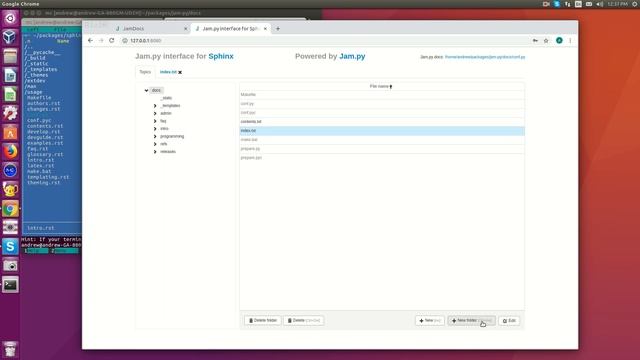Open the Jam.py docs path link
Screen dimensions: 640x360
485,57
